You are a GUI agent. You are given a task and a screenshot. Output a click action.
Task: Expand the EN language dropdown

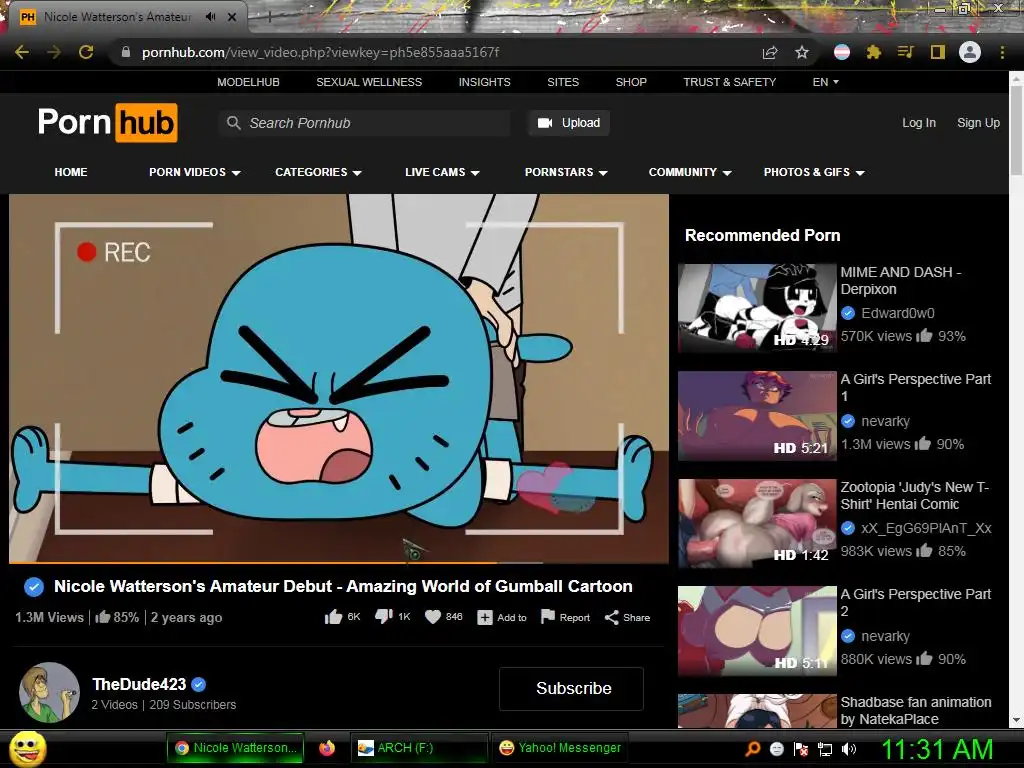tap(825, 82)
